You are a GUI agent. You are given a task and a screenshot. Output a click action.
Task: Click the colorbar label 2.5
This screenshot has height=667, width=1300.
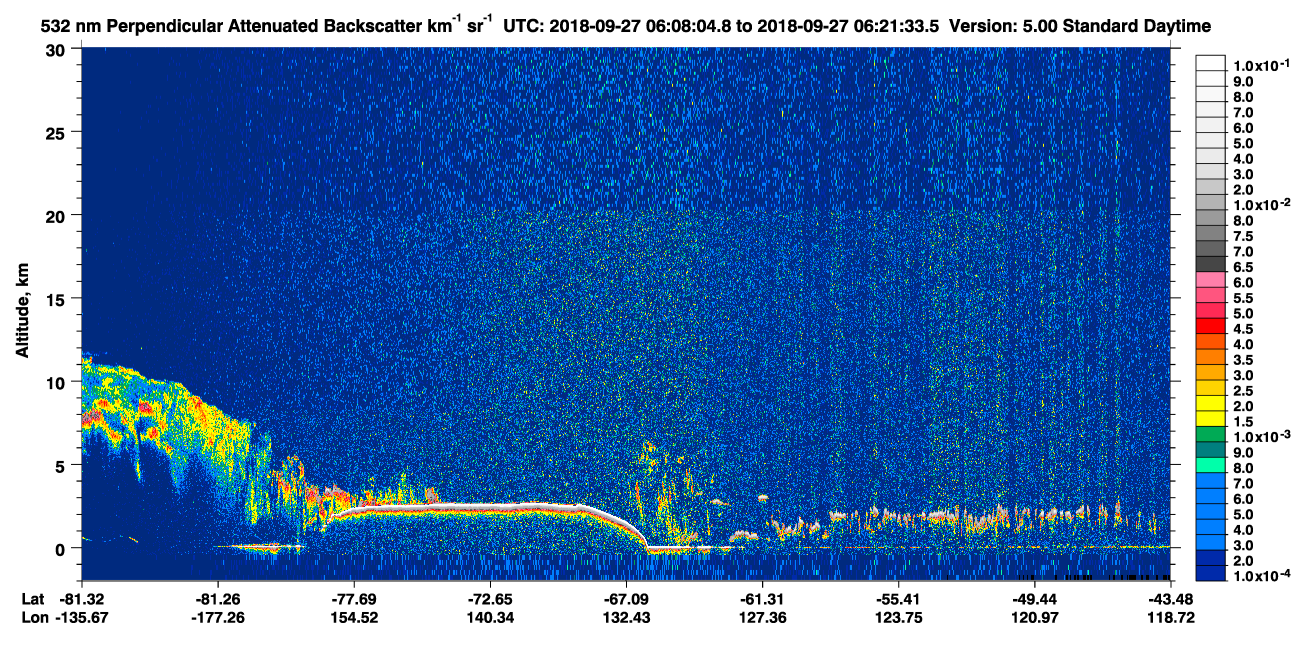point(1243,391)
